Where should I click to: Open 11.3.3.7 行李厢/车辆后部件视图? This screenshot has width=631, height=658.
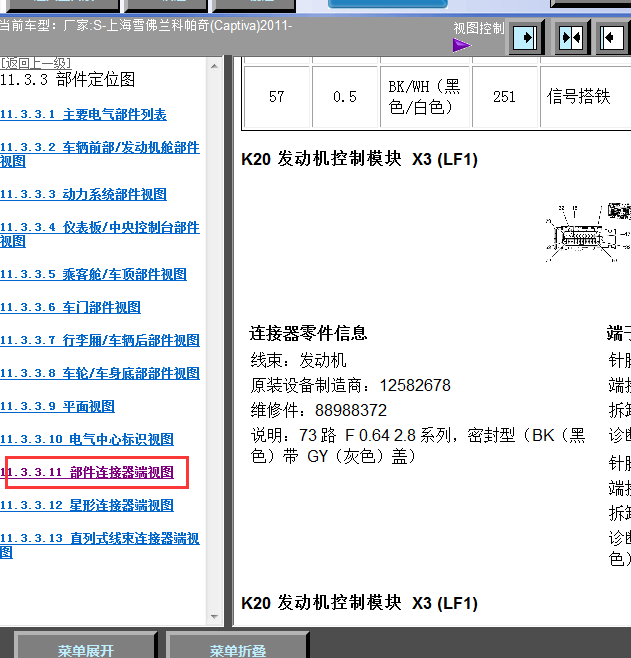[x=100, y=340]
